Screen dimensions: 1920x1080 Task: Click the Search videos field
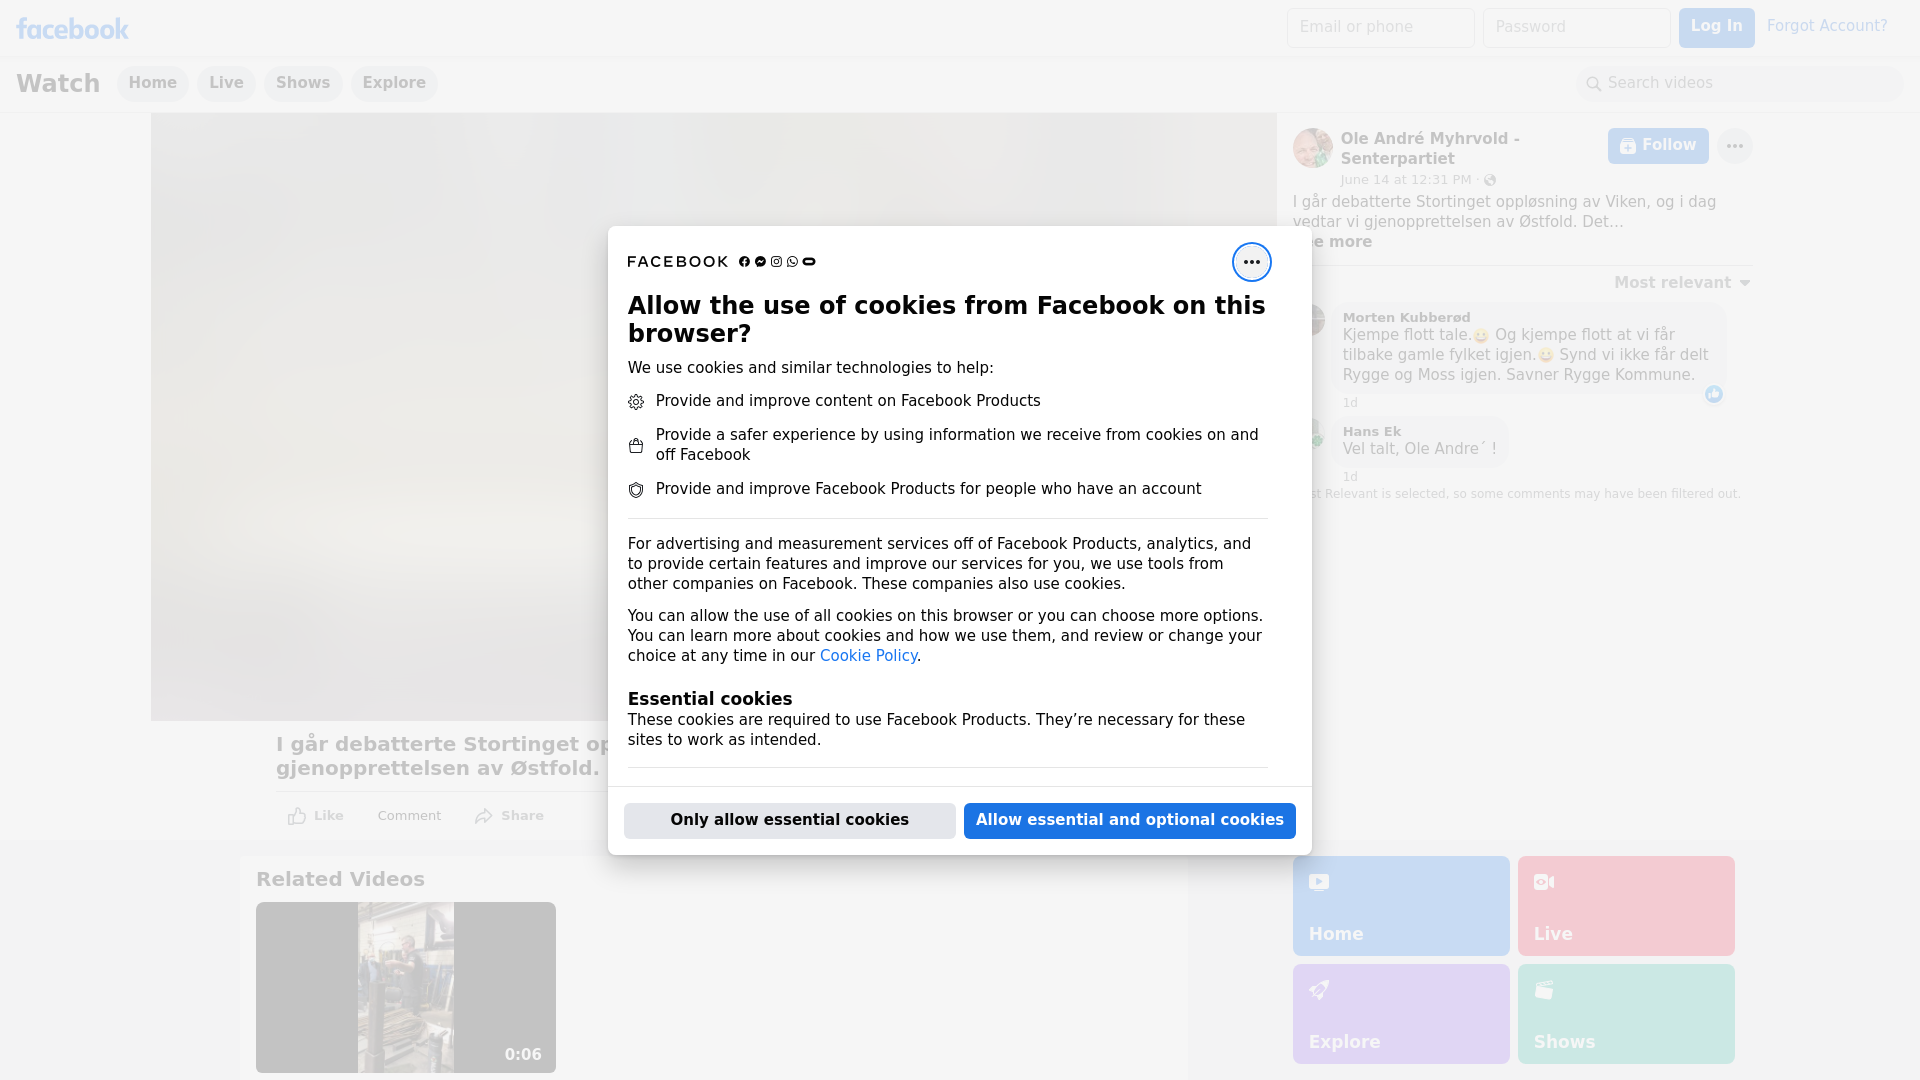click(x=1740, y=84)
